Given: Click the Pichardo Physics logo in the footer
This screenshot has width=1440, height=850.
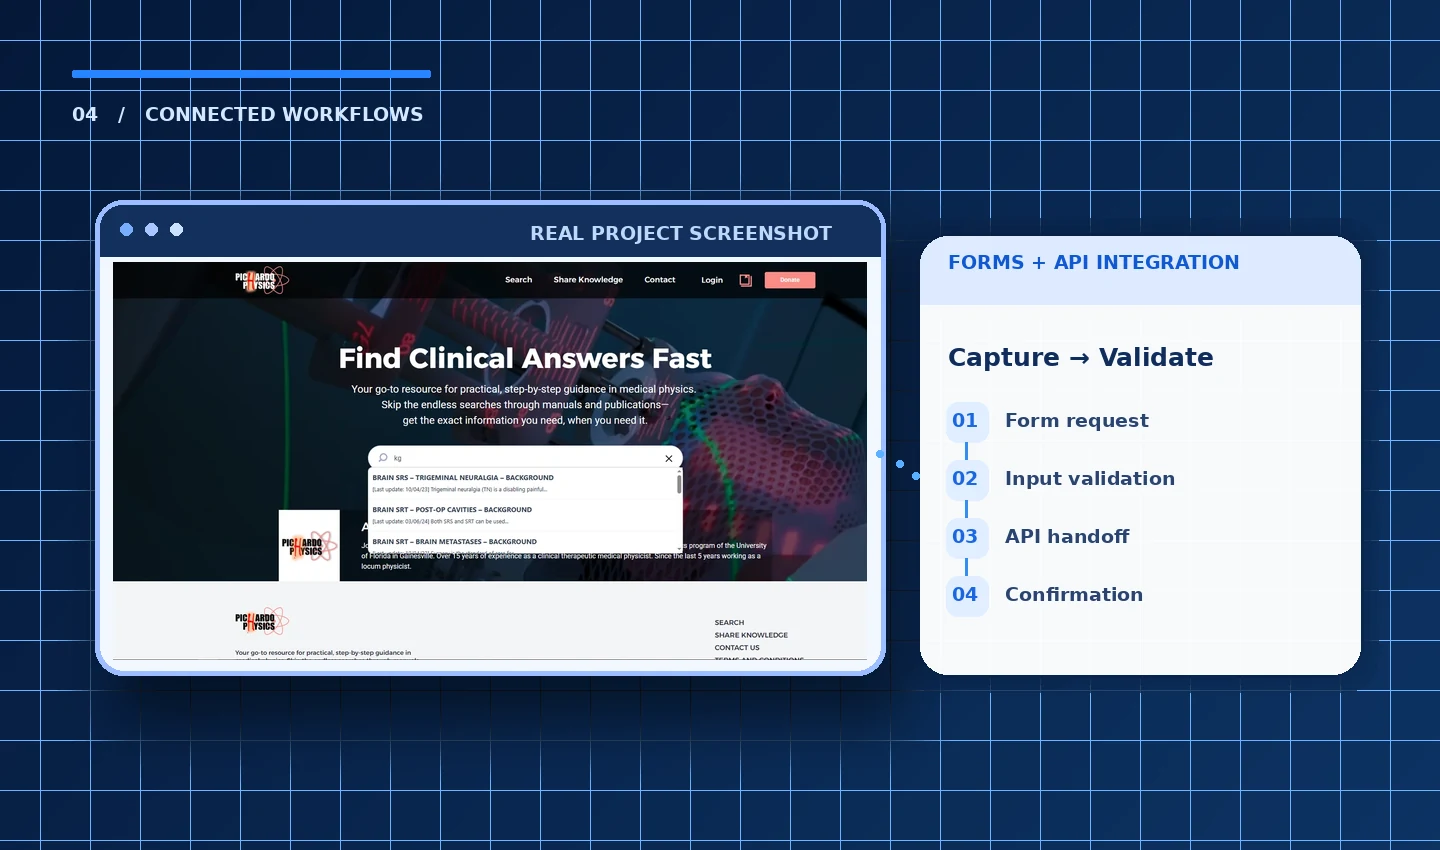Looking at the screenshot, I should click(262, 621).
